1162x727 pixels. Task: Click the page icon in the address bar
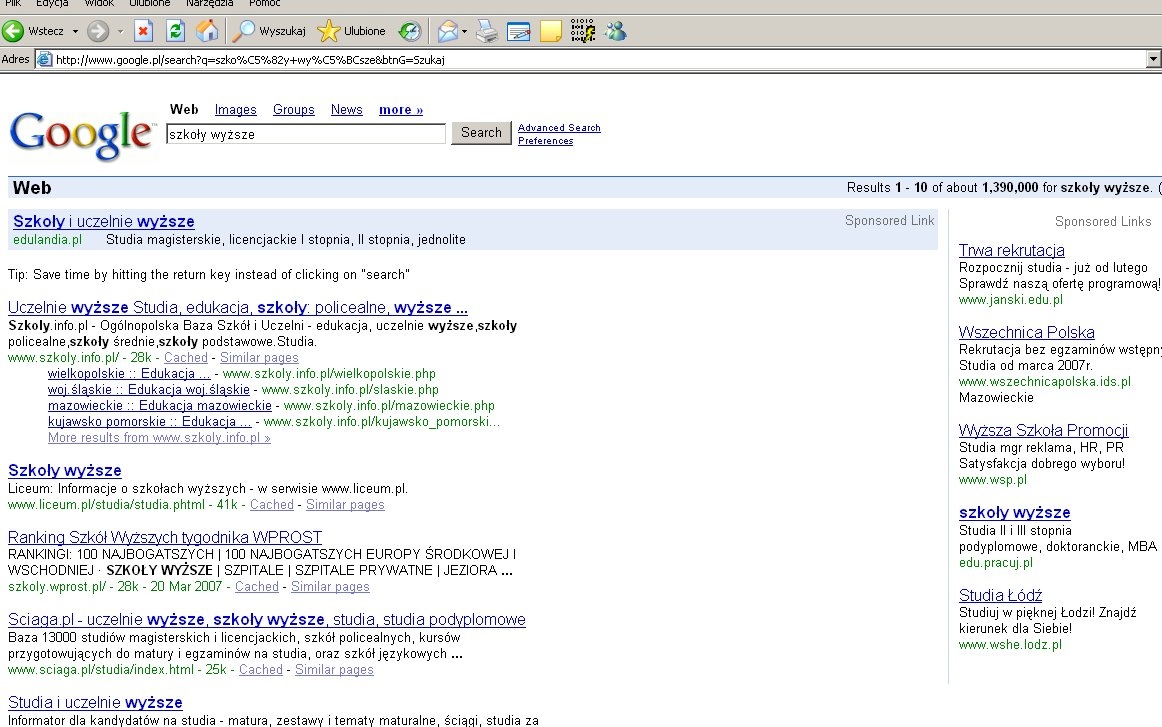coord(44,59)
